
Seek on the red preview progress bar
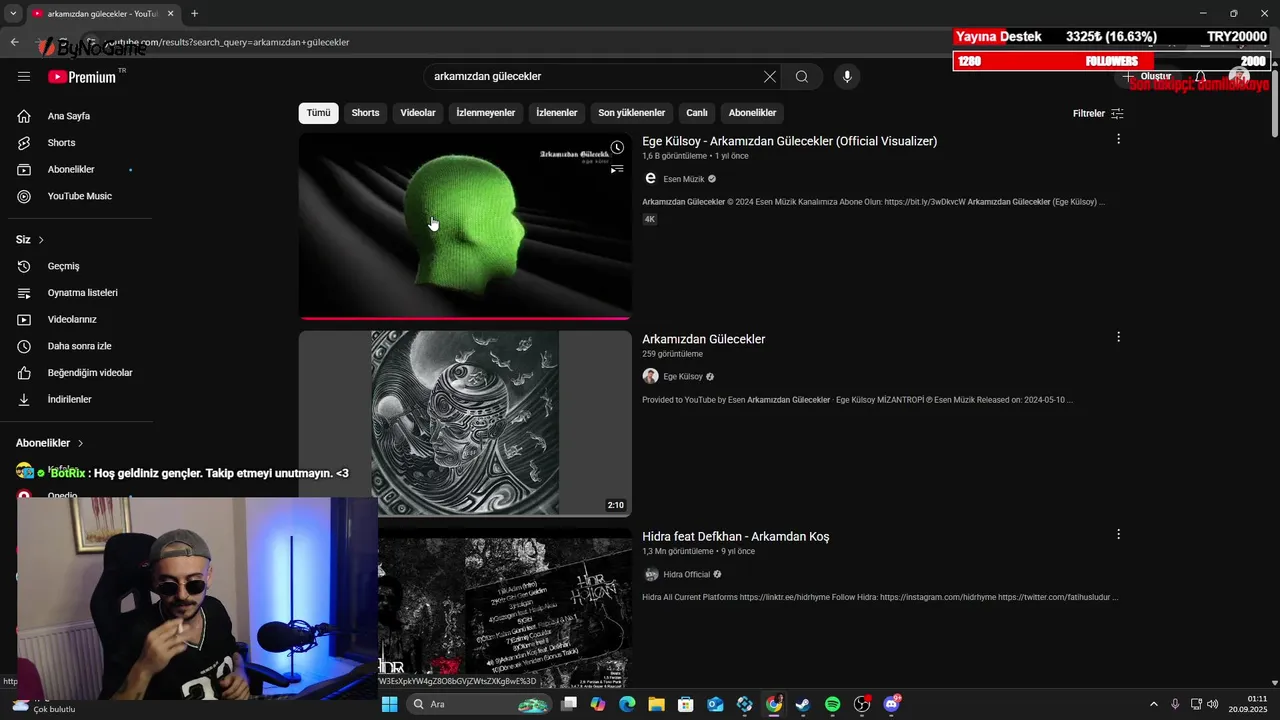pos(465,318)
